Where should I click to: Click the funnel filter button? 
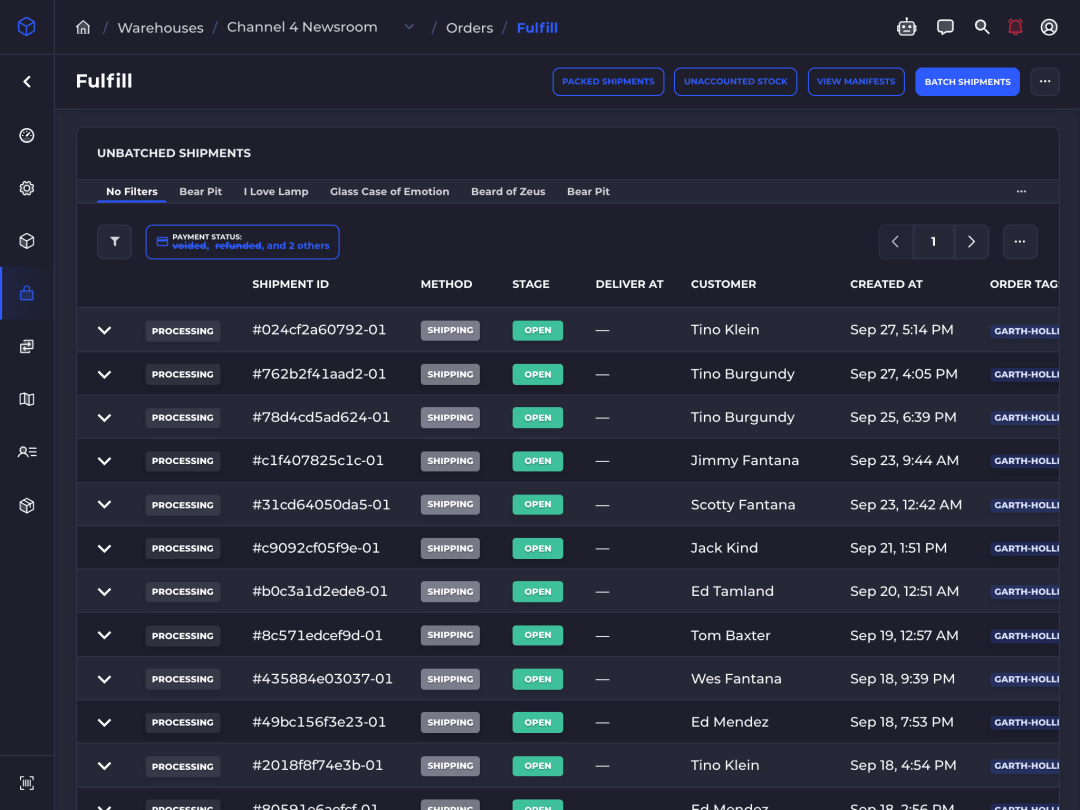click(114, 242)
